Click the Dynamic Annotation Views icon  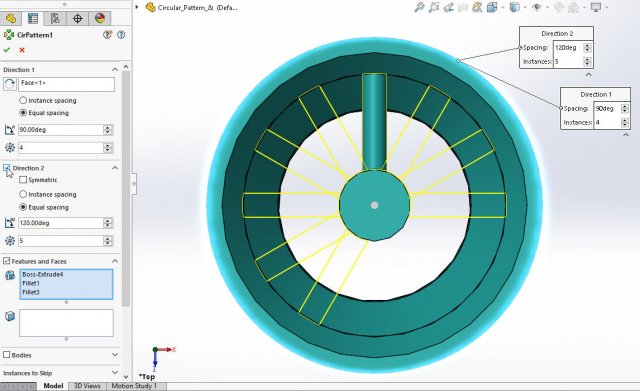(x=477, y=7)
